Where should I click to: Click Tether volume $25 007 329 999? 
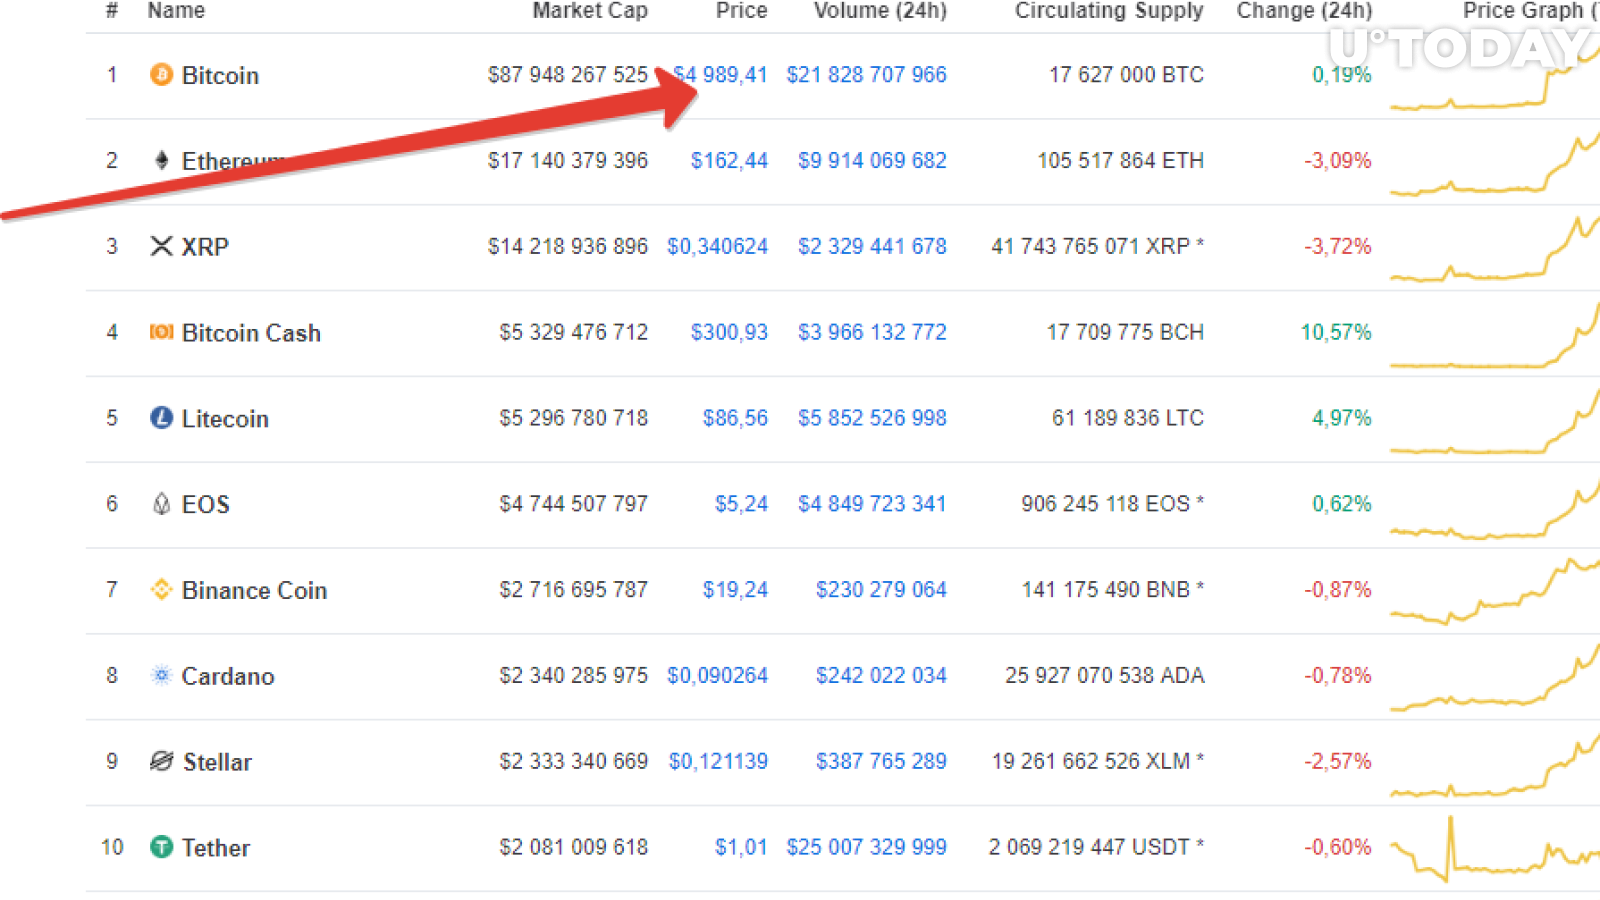(x=866, y=848)
